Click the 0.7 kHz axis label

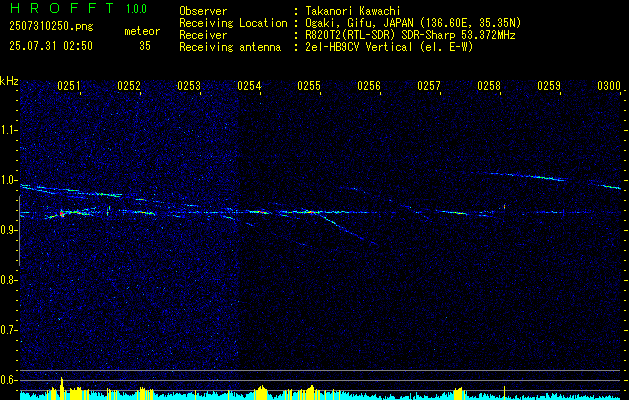coord(9,330)
